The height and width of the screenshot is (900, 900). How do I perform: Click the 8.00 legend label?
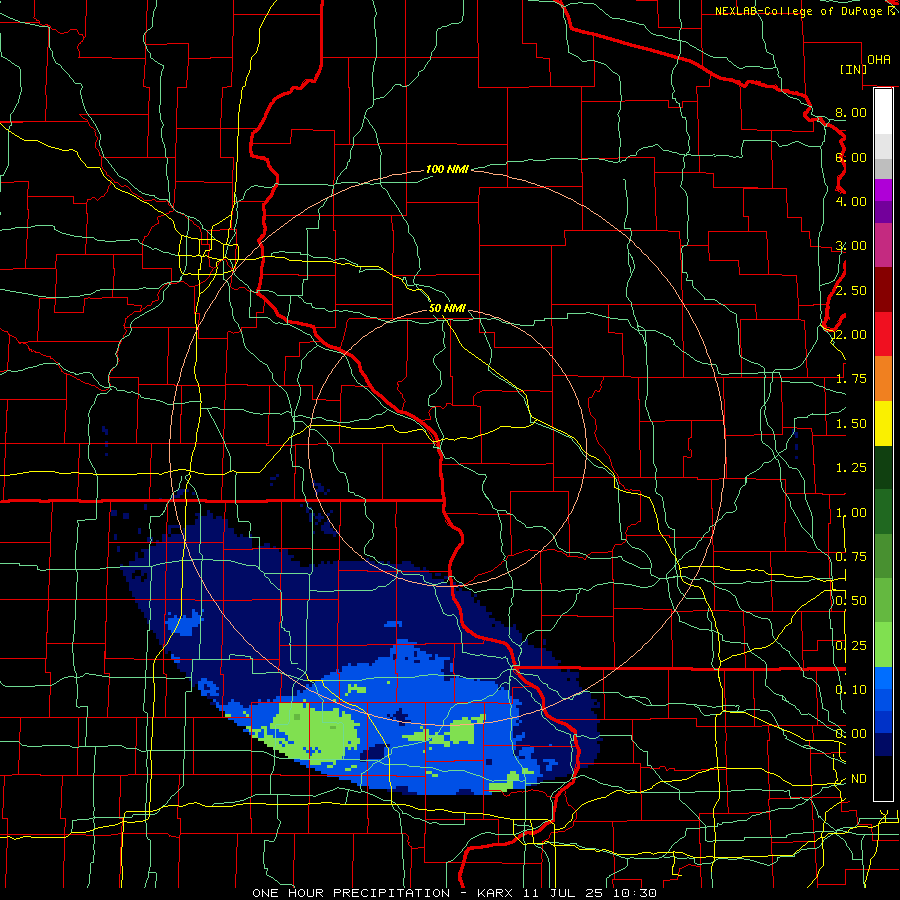tap(851, 112)
